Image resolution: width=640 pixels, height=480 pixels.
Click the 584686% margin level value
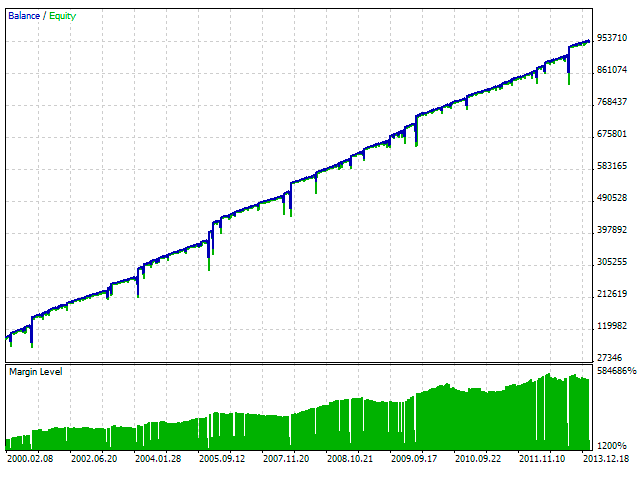pos(617,371)
